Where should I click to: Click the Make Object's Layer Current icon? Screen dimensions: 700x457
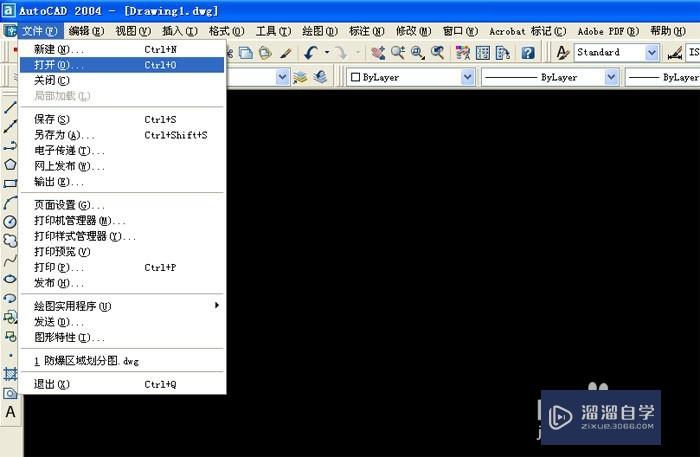pyautogui.click(x=300, y=77)
